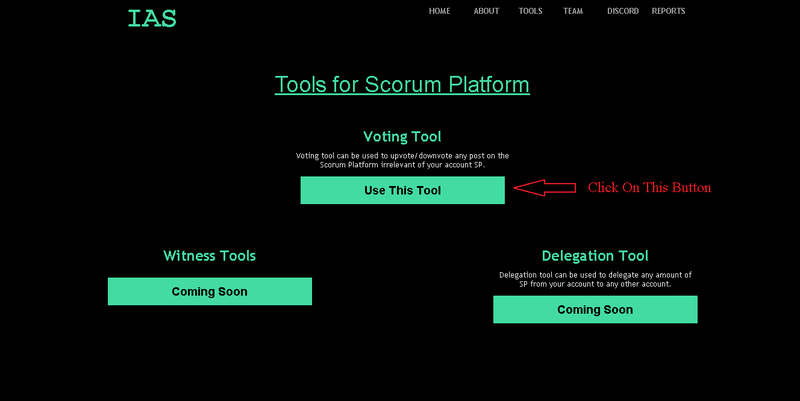Screen dimensions: 800x401
Task: Select TOOLS in the navigation bar
Action: (531, 11)
